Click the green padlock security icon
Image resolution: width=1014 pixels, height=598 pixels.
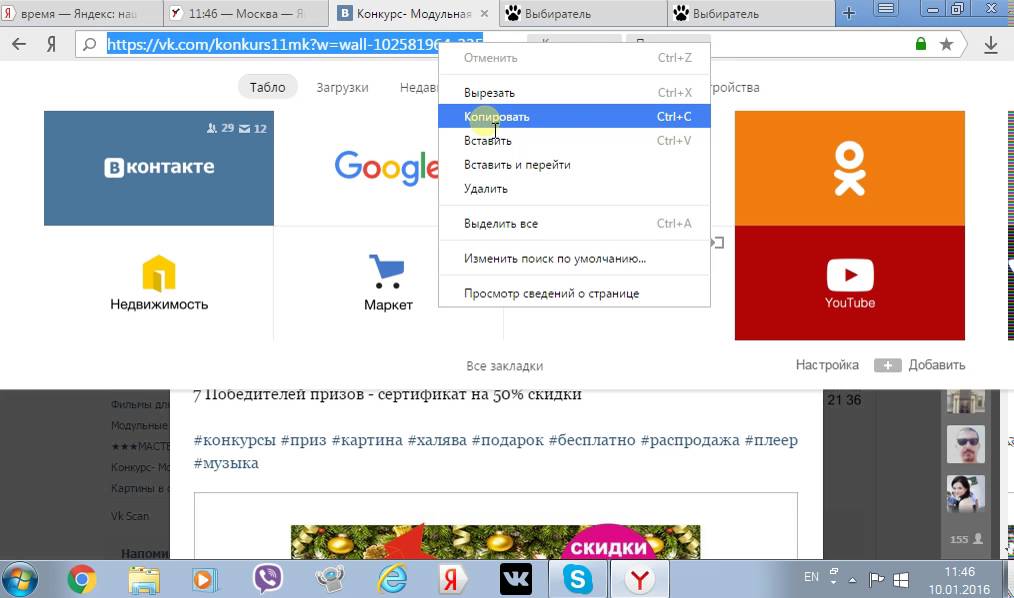[921, 44]
